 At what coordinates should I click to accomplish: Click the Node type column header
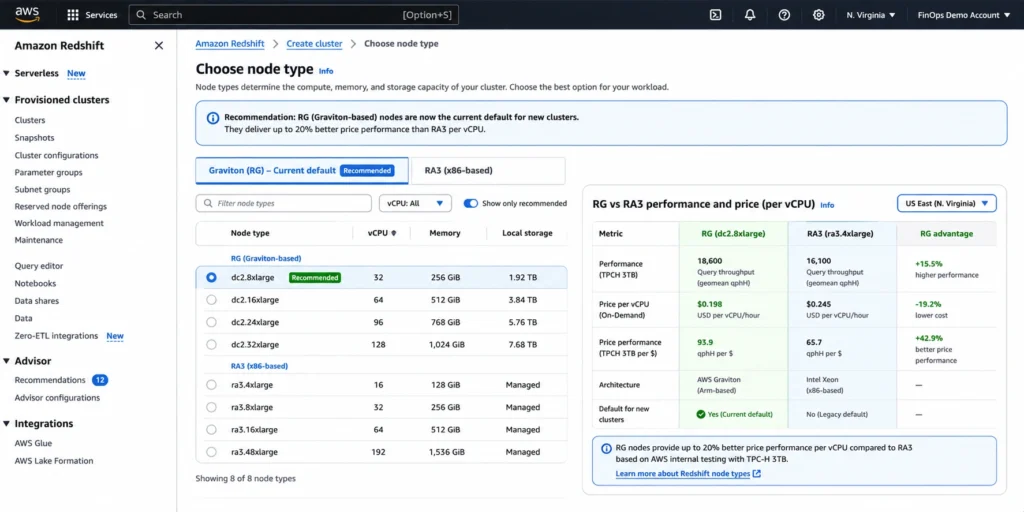pyautogui.click(x=249, y=233)
